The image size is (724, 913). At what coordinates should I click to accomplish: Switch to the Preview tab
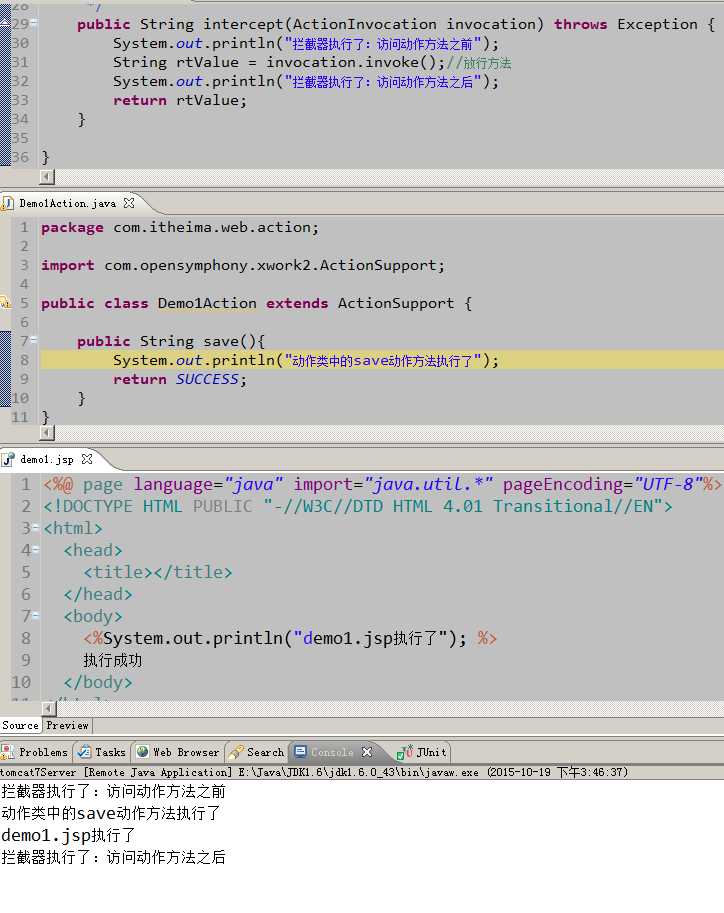coord(67,726)
